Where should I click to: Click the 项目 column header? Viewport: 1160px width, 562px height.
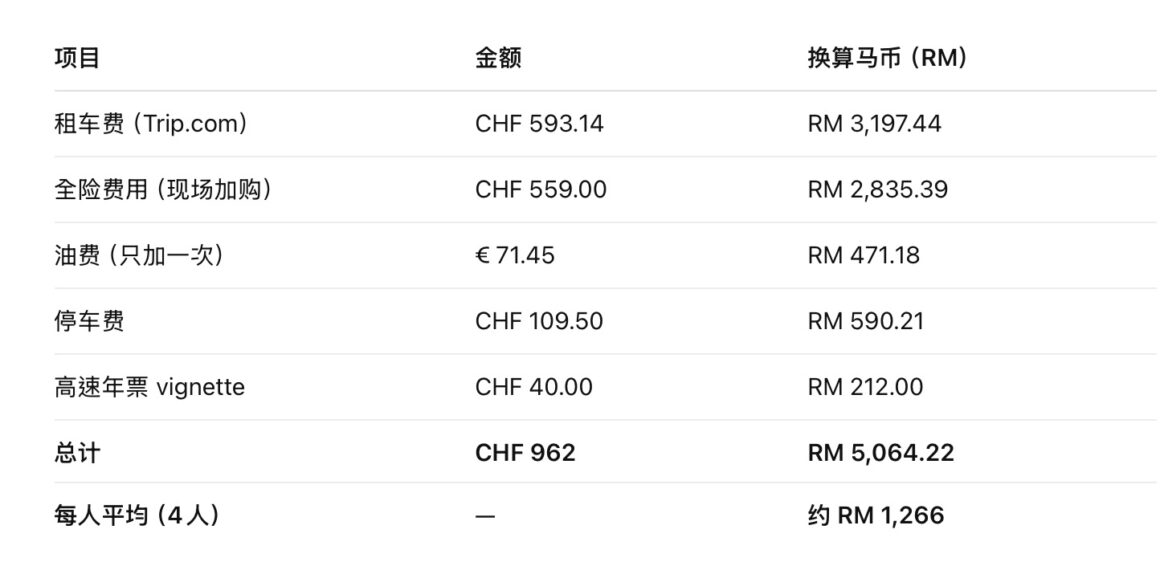(x=77, y=58)
